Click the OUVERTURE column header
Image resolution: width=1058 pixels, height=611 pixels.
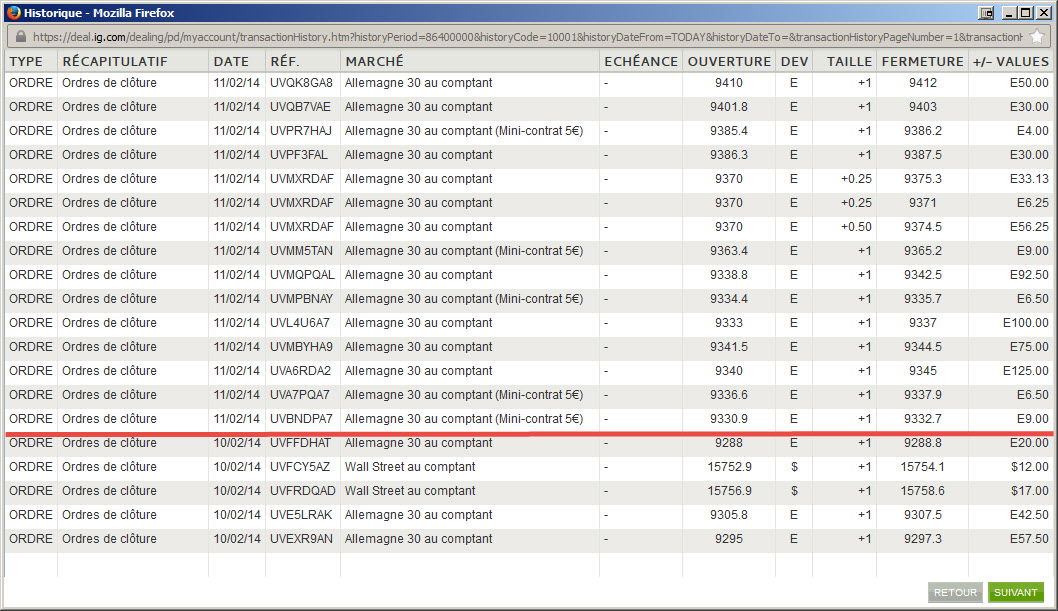tap(729, 61)
